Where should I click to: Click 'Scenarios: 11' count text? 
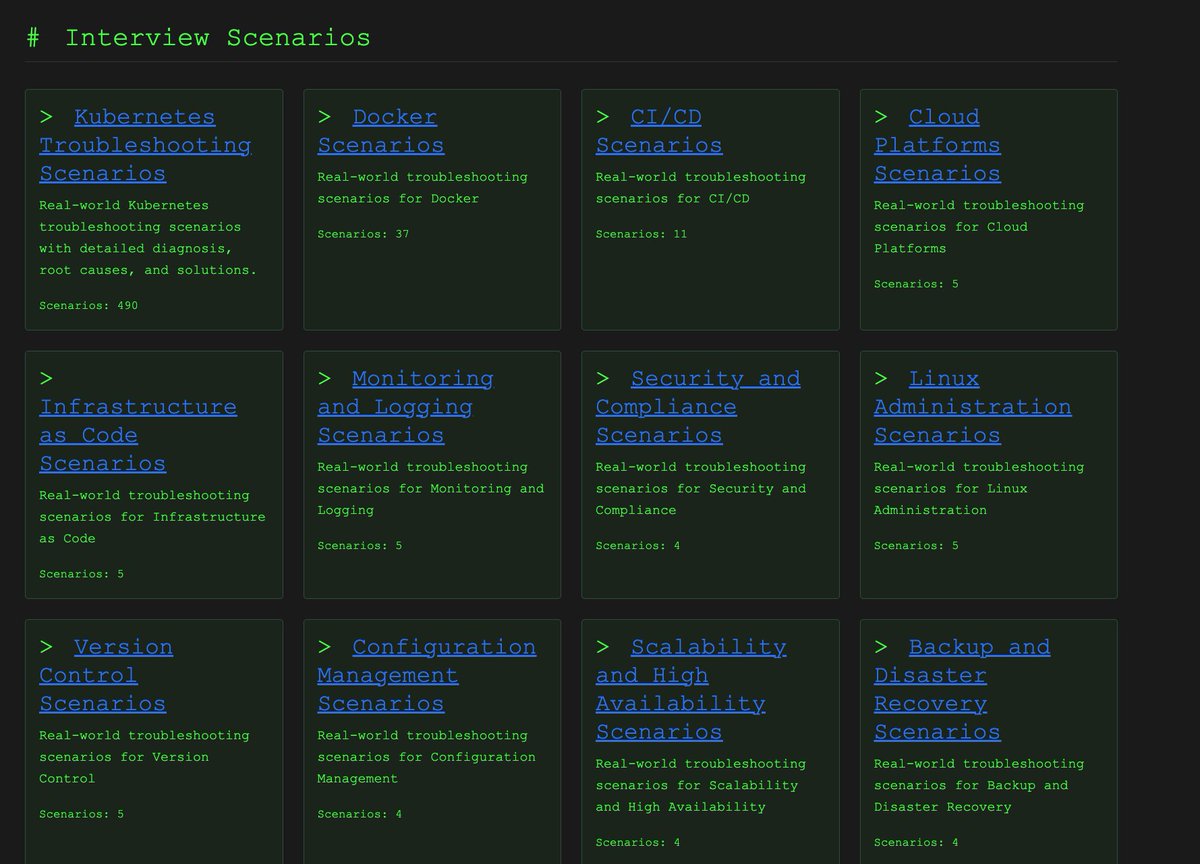(641, 234)
